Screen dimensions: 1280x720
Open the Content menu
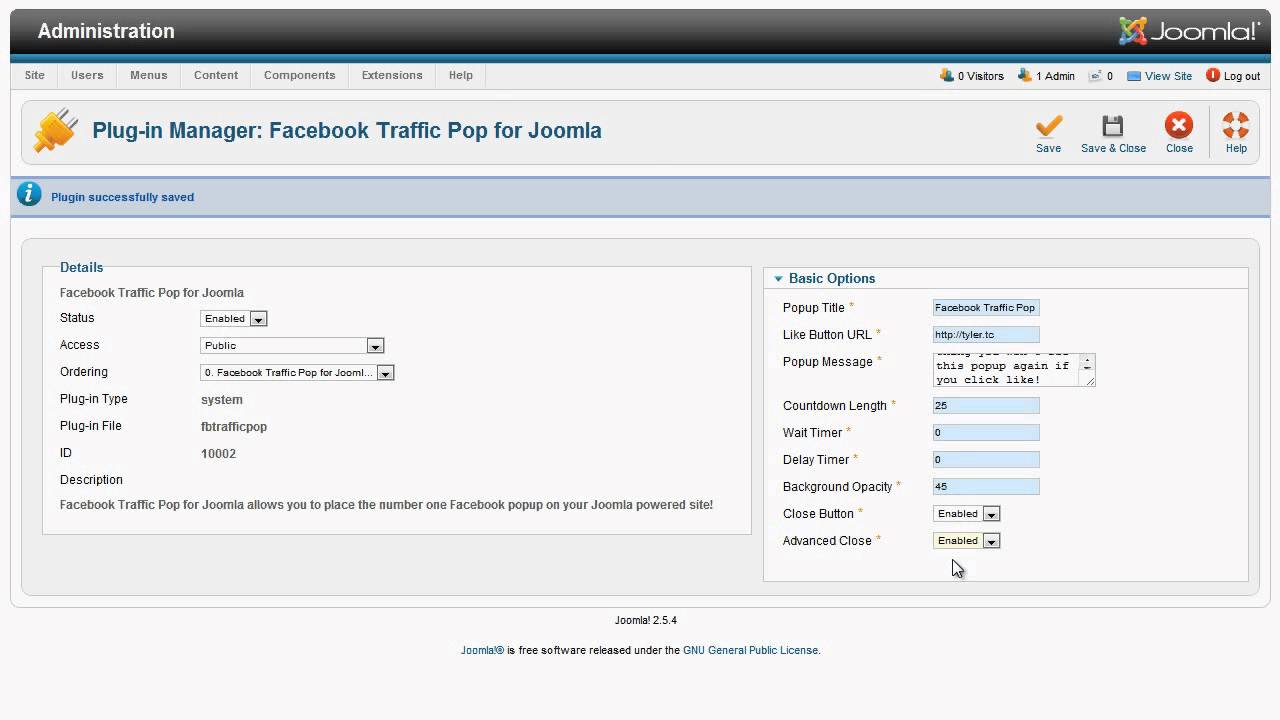pos(216,75)
